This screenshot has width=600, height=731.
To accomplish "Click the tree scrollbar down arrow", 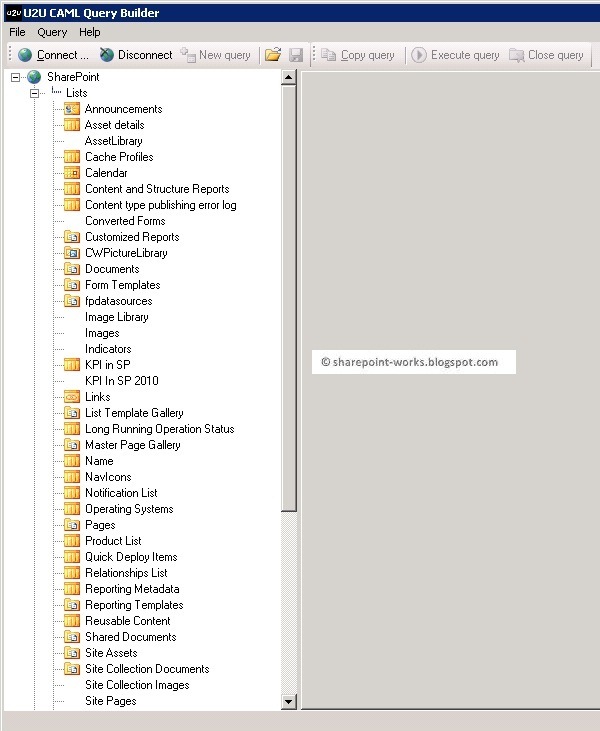I will click(289, 702).
